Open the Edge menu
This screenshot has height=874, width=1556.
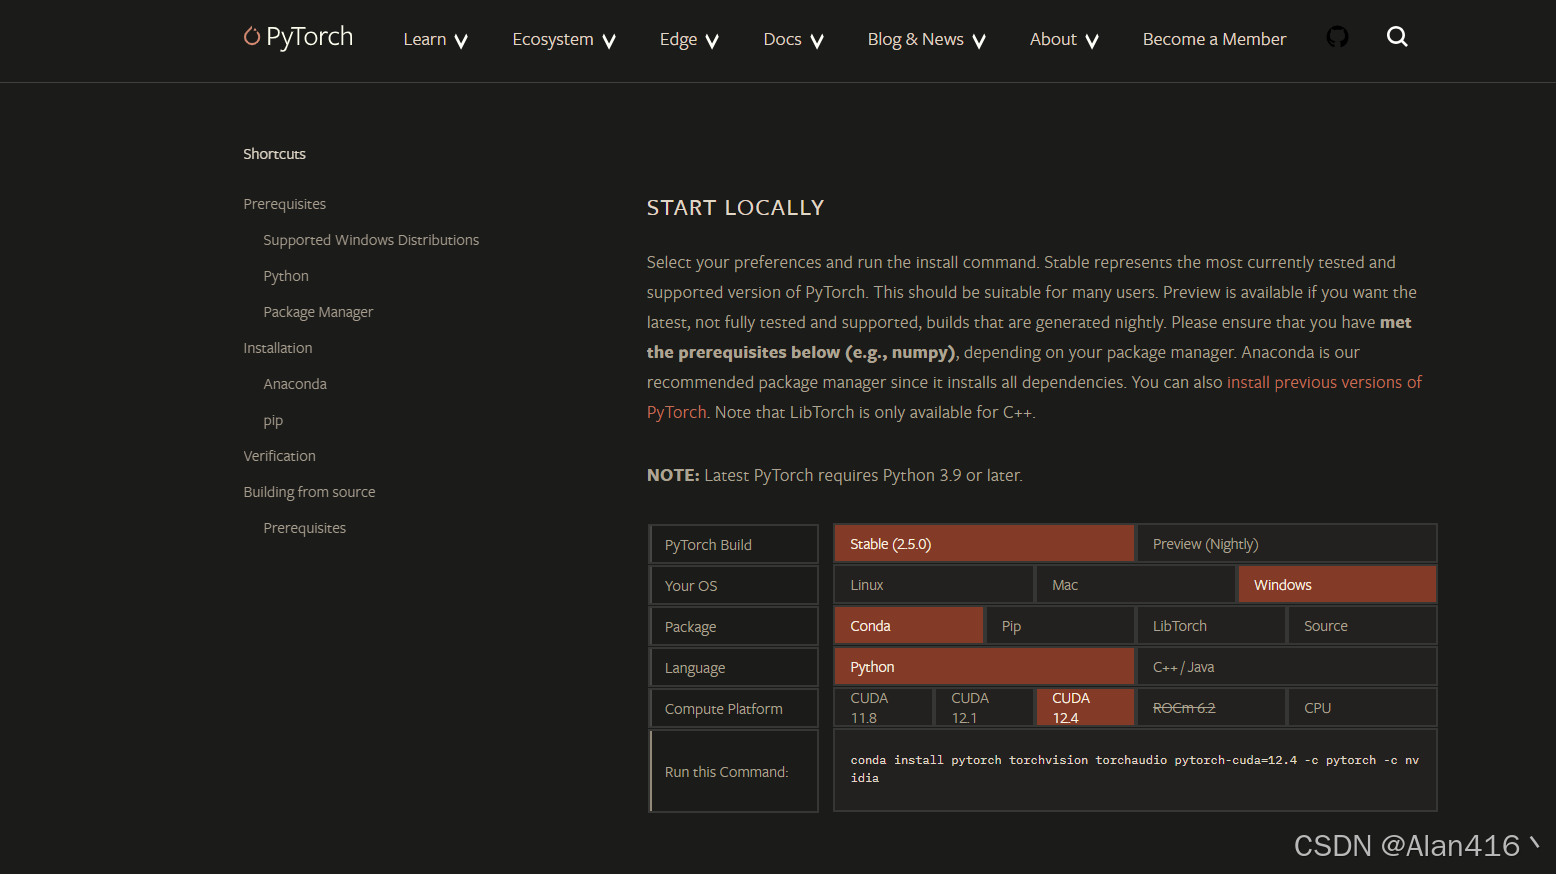[x=678, y=39]
